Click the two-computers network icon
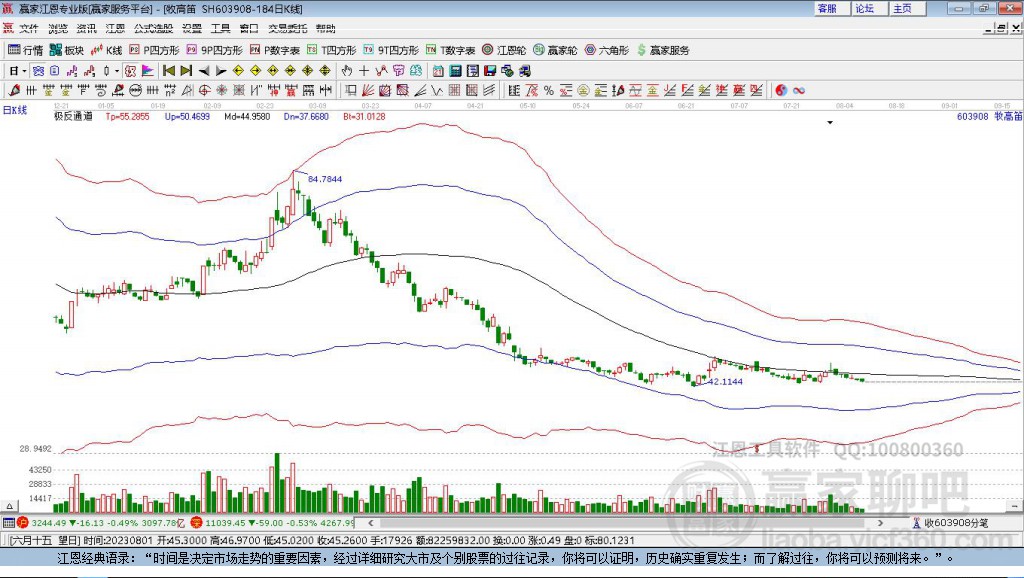Image resolution: width=1024 pixels, height=578 pixels. tap(524, 71)
